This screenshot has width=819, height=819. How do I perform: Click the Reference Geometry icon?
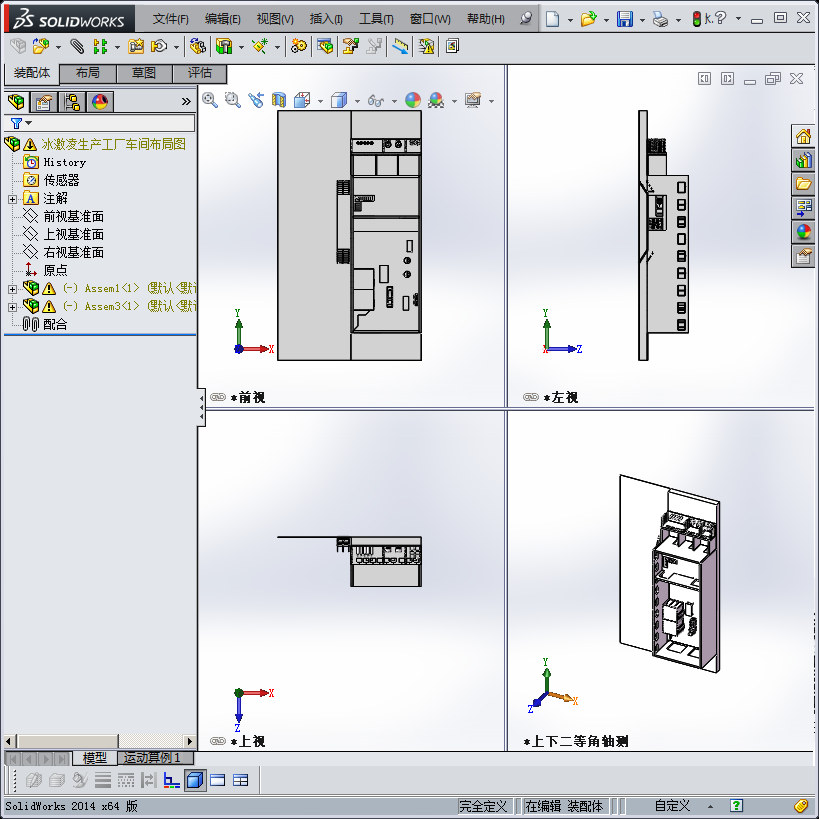260,46
